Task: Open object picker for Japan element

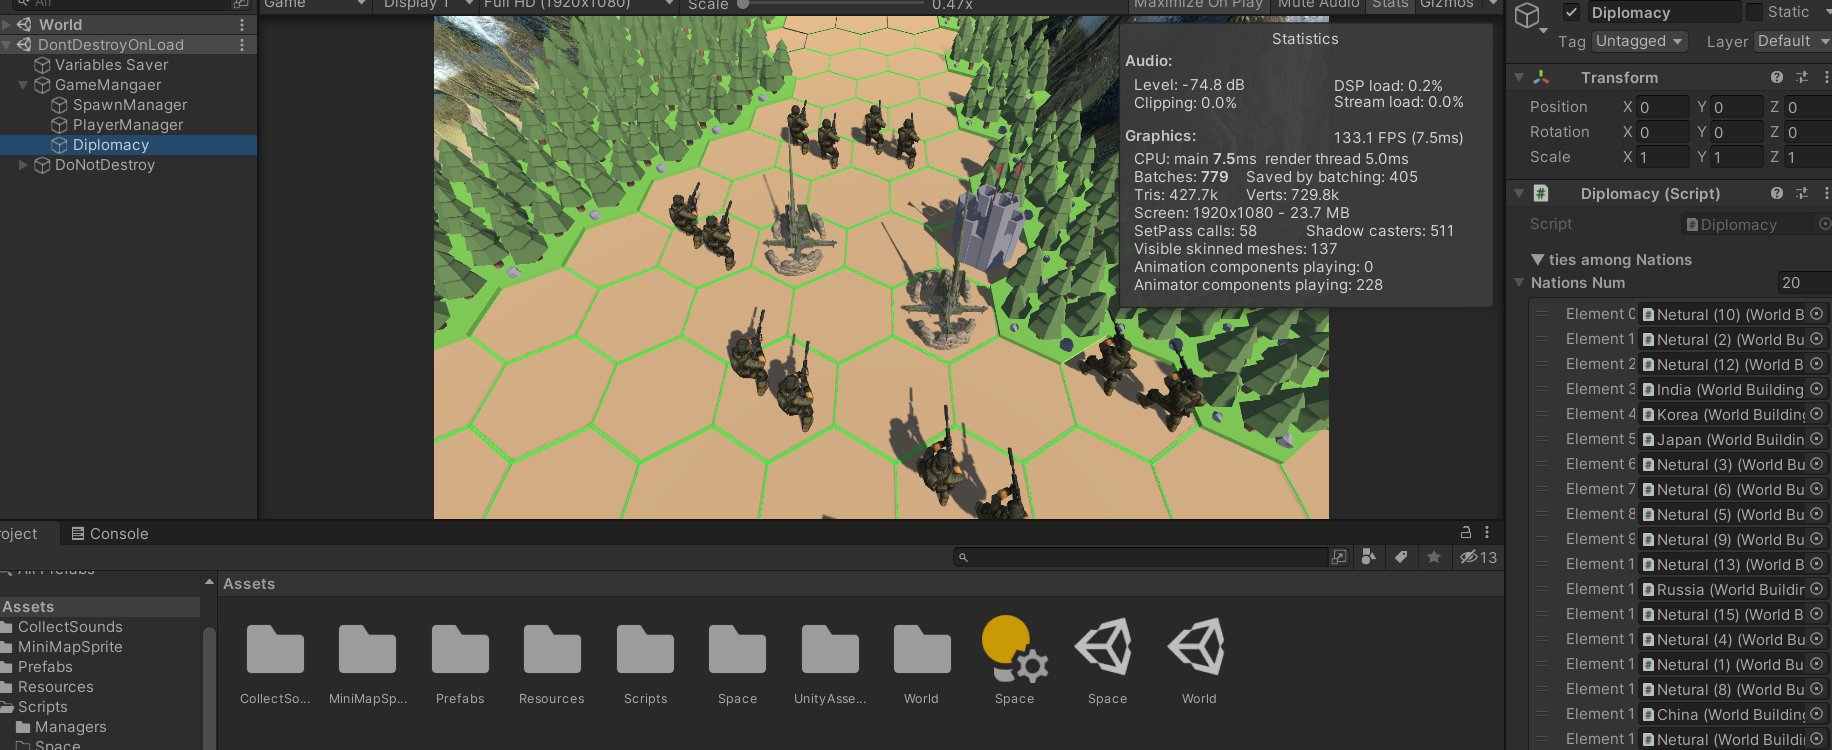Action: (x=1817, y=439)
